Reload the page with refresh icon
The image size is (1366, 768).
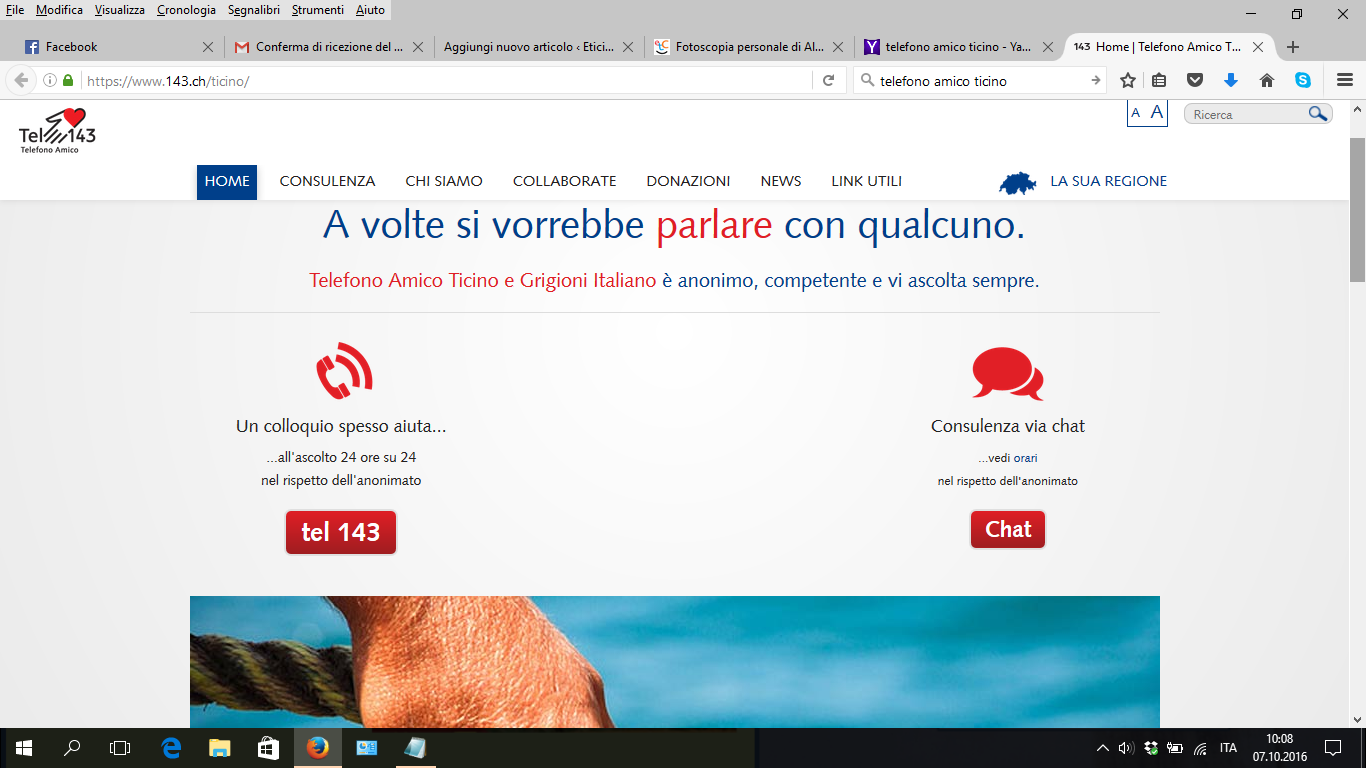[x=828, y=81]
